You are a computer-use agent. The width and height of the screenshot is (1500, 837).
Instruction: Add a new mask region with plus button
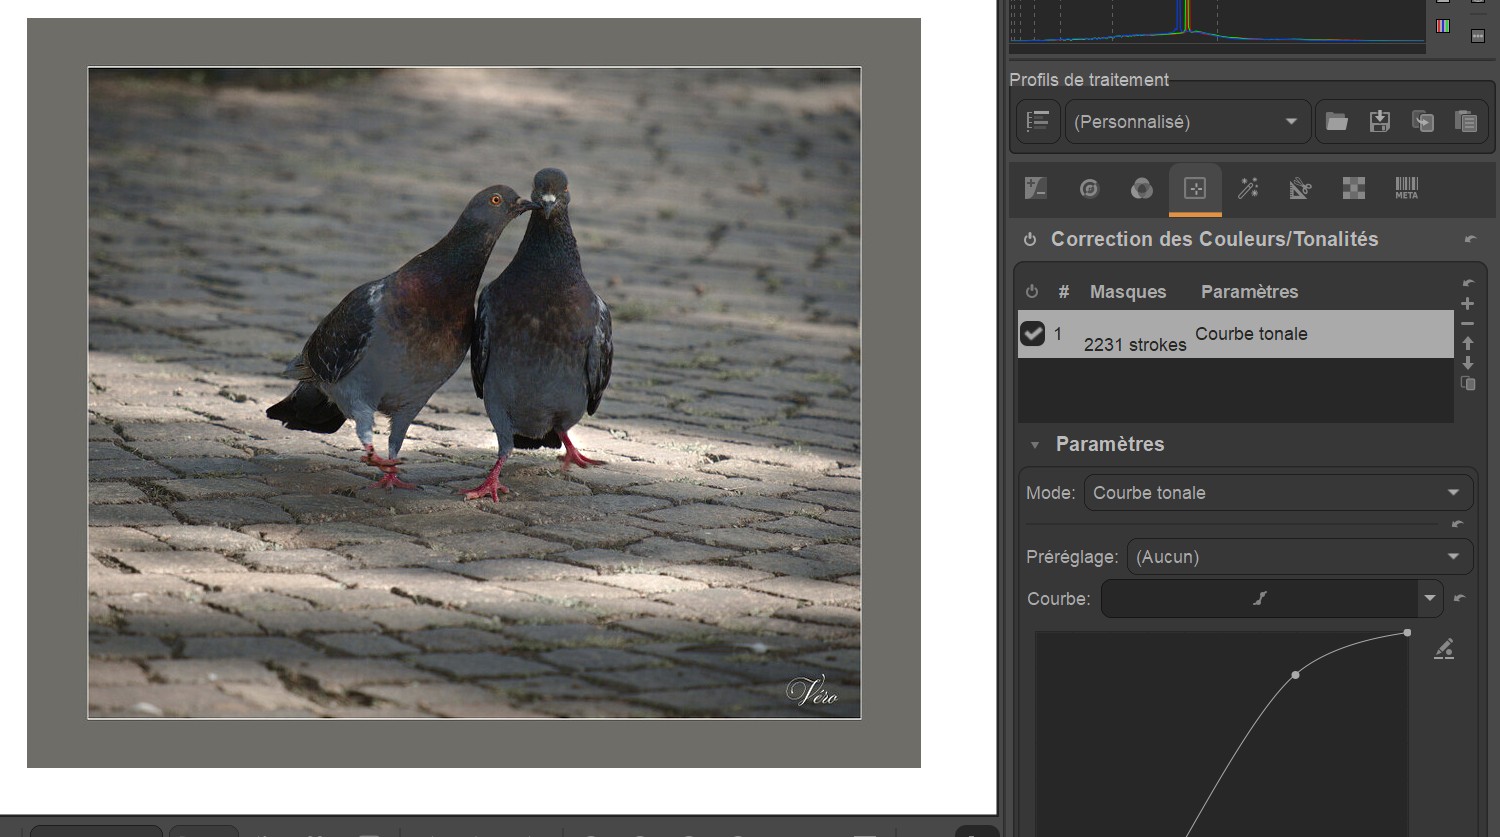coord(1467,304)
